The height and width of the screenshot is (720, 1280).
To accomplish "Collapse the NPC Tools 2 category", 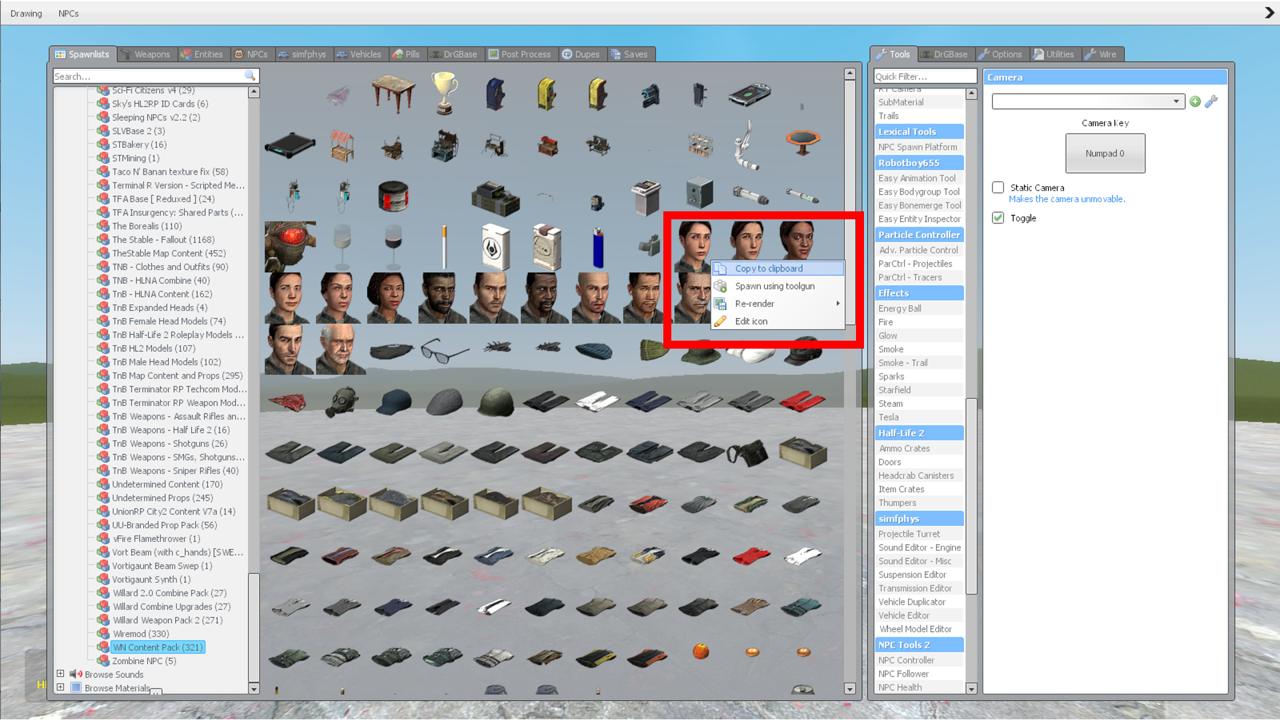I will (920, 644).
